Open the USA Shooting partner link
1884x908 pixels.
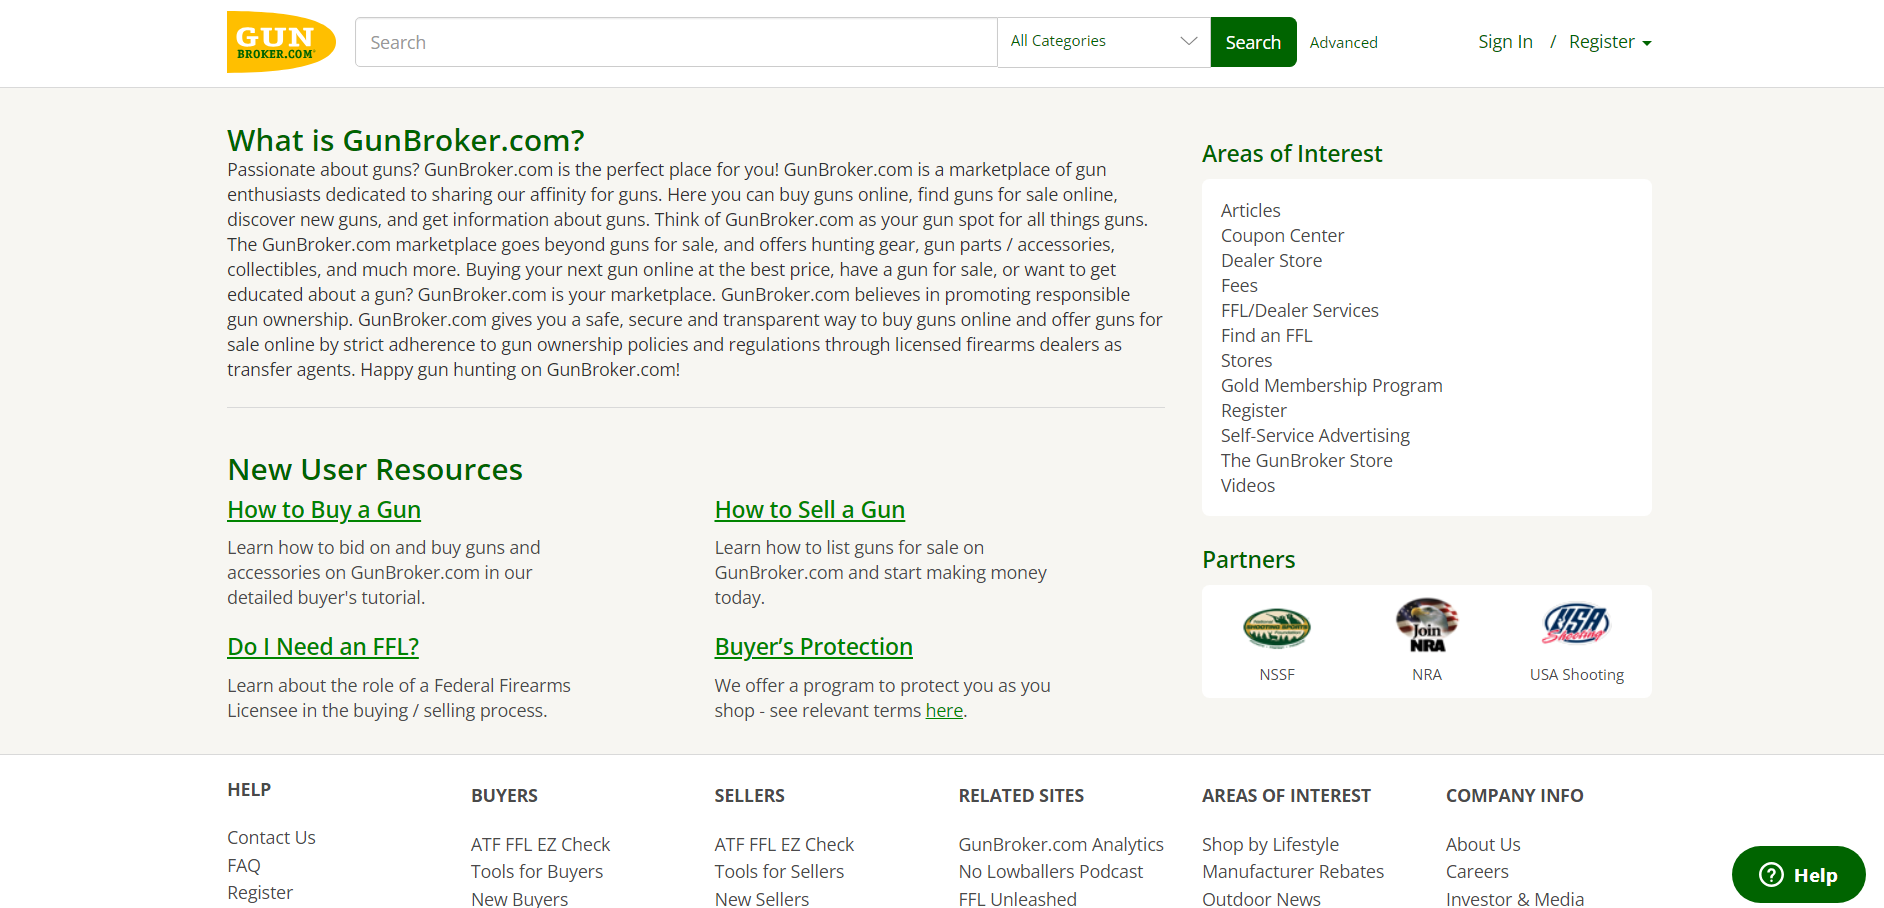tap(1577, 625)
